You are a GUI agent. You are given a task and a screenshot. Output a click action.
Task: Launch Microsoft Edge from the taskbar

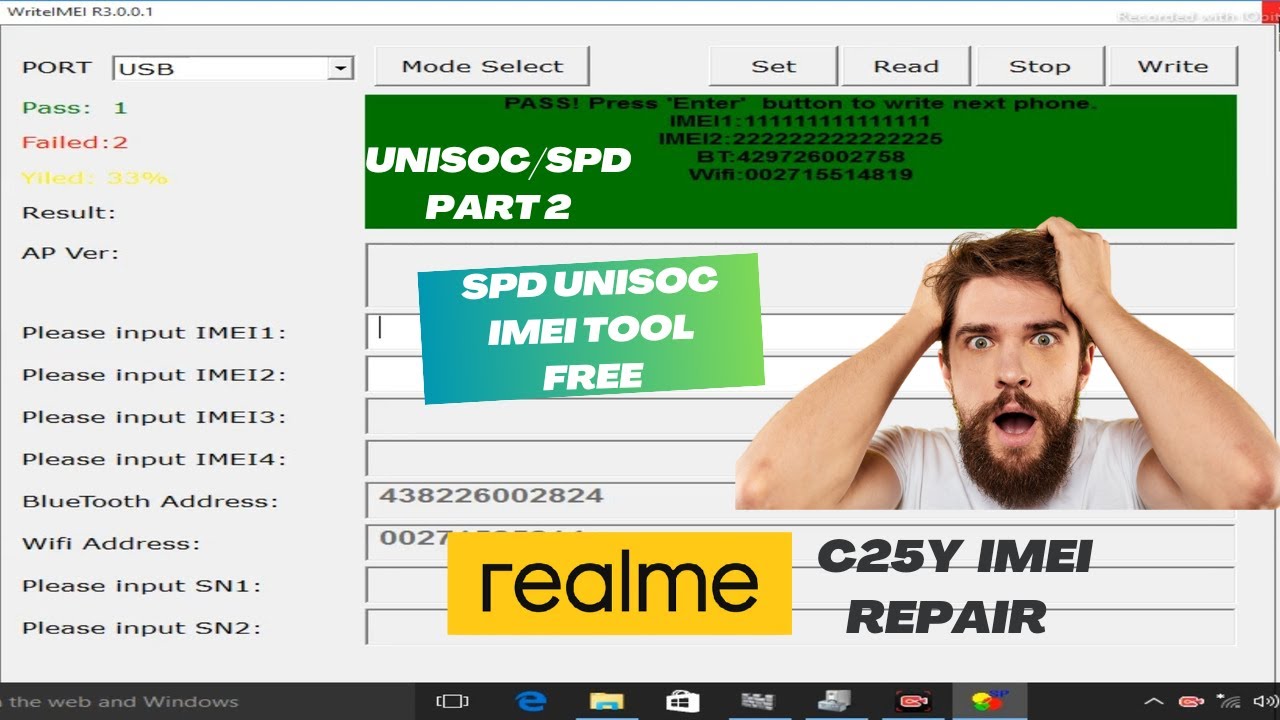pyautogui.click(x=530, y=700)
